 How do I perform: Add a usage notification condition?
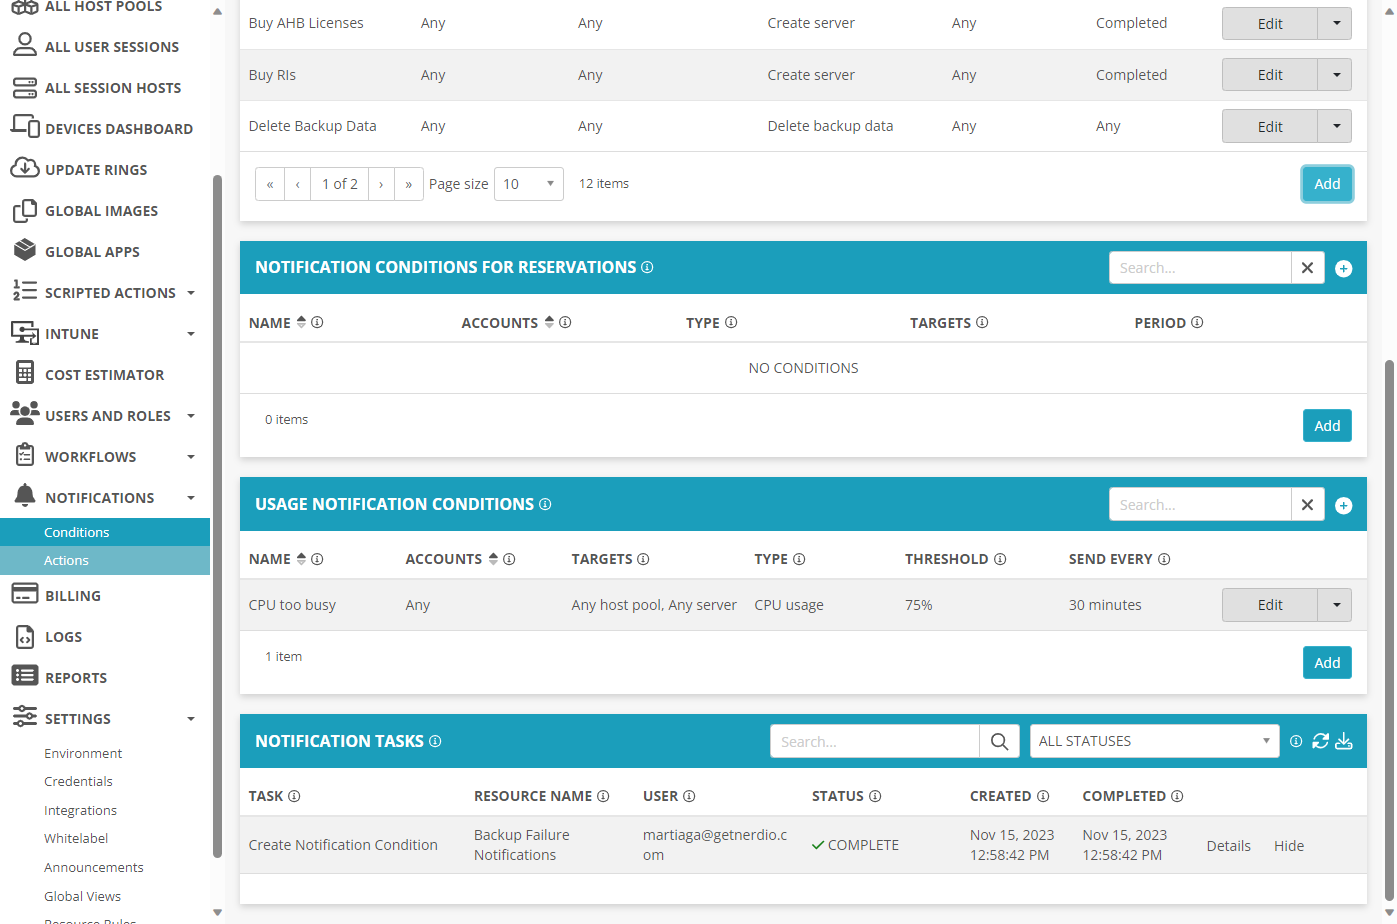tap(1327, 663)
